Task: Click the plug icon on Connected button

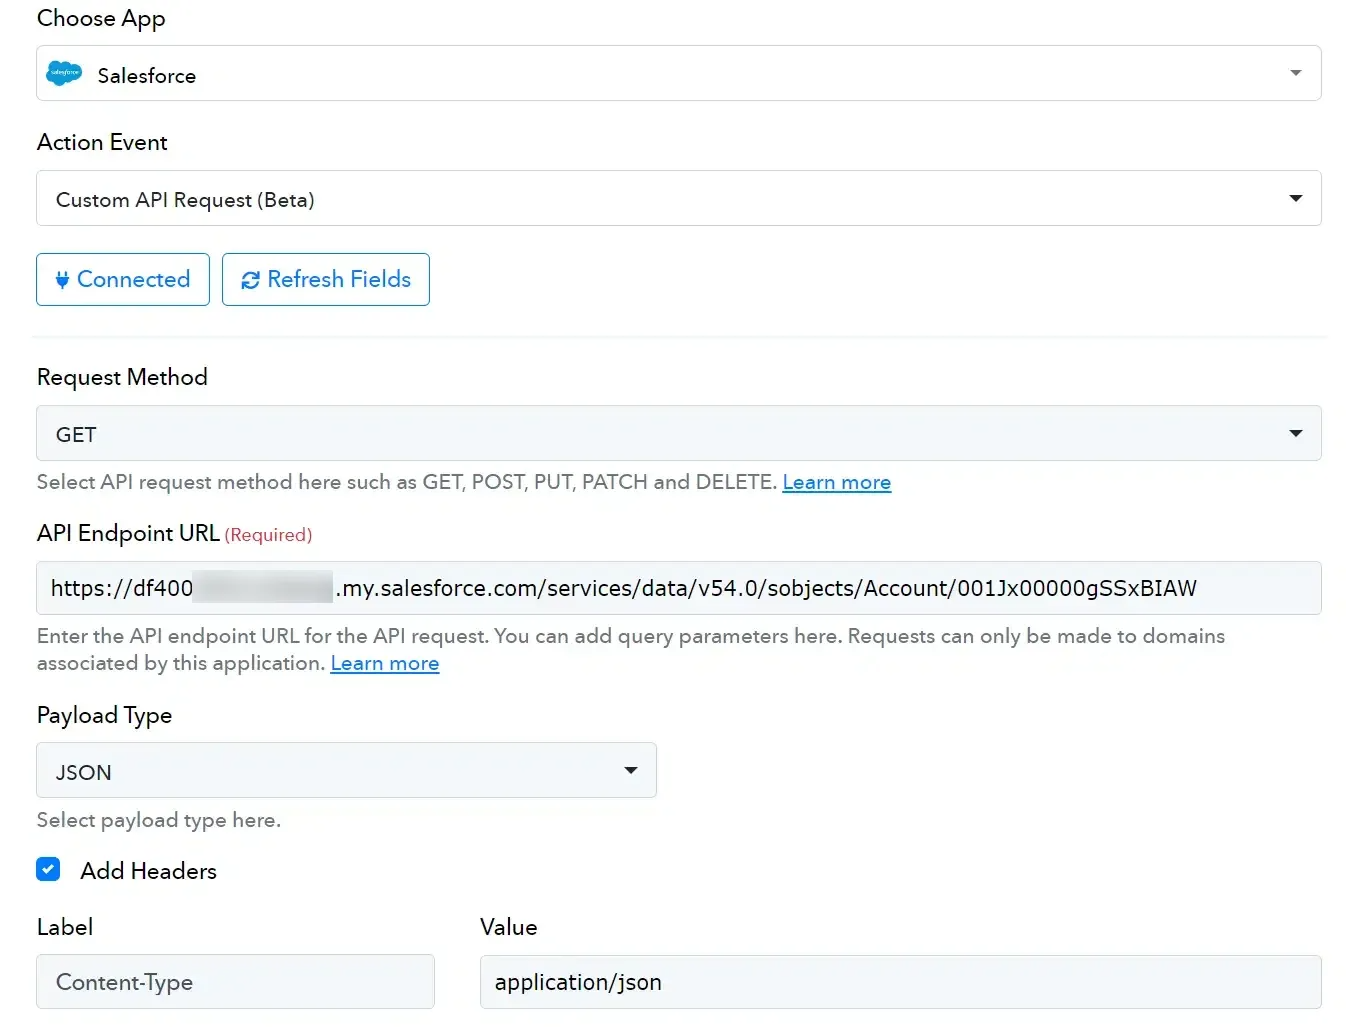Action: pos(62,280)
